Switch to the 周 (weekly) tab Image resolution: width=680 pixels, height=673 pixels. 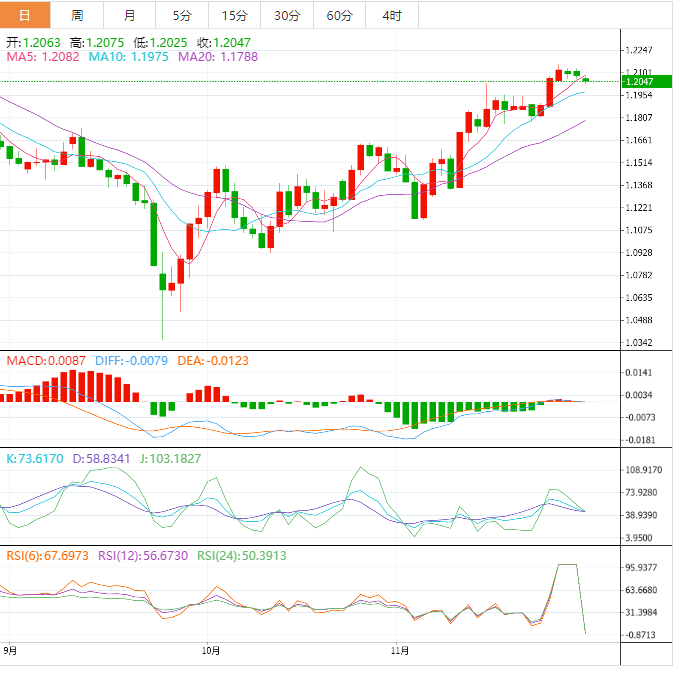click(78, 15)
